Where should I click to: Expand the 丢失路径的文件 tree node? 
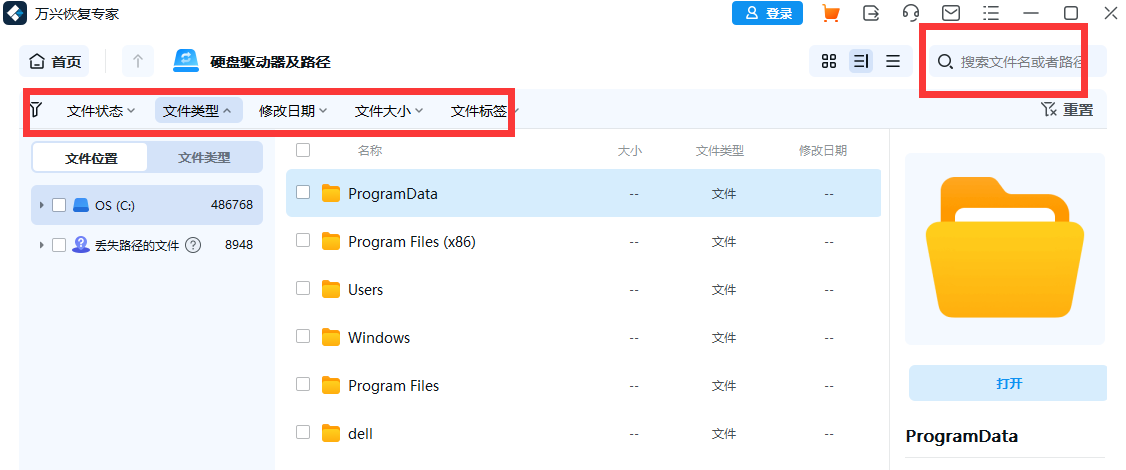tap(42, 245)
